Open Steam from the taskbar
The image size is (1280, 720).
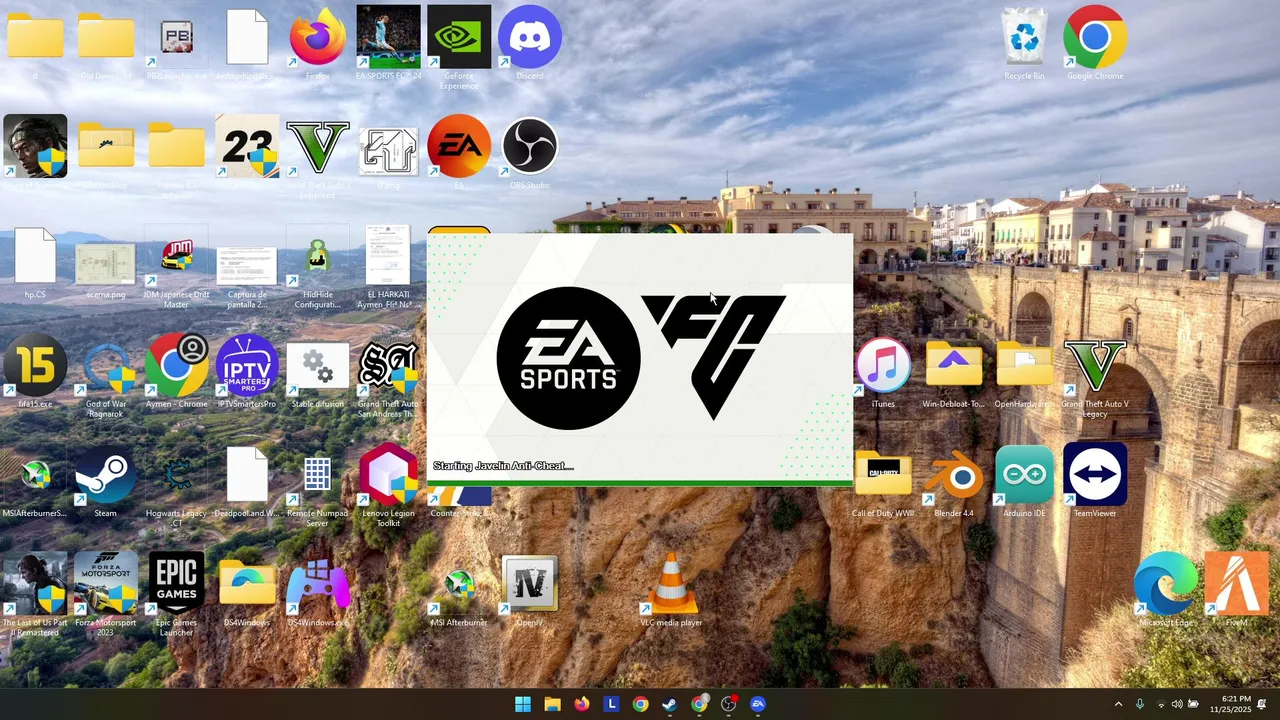(669, 704)
